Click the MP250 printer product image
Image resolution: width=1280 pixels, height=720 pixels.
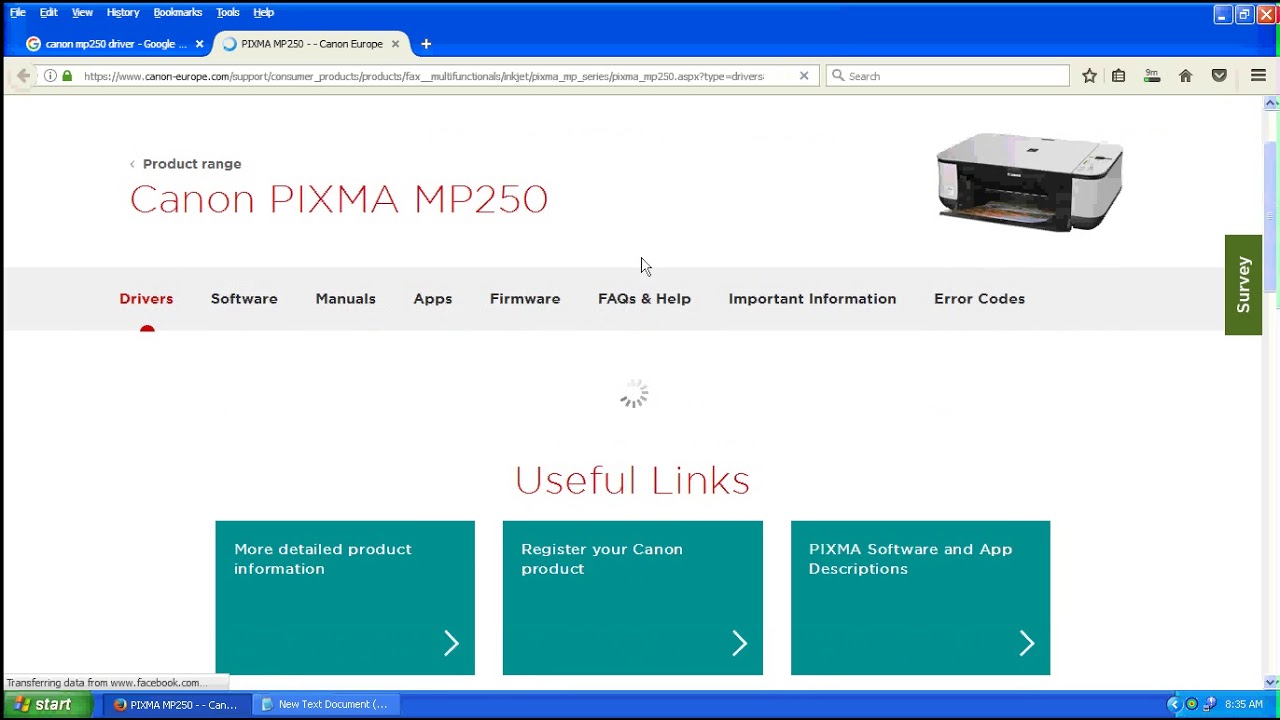tap(1030, 181)
